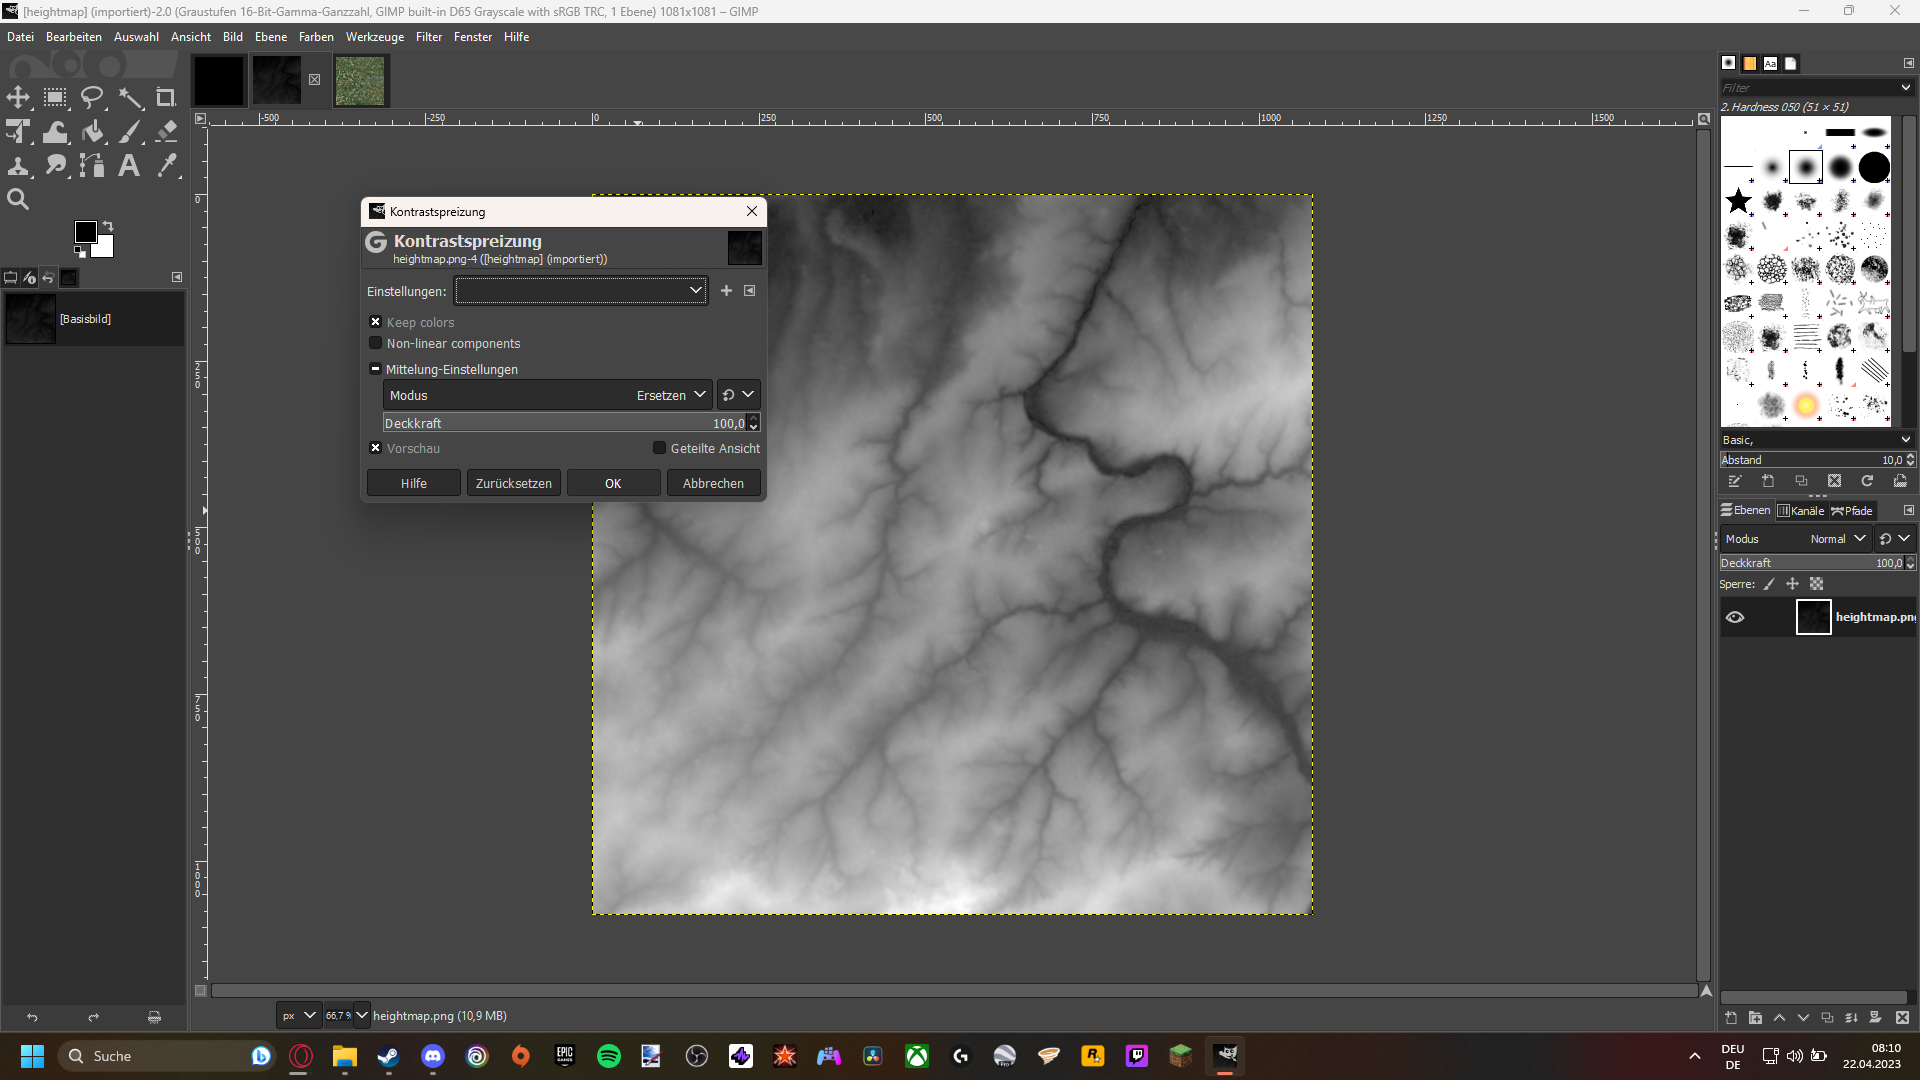Image resolution: width=1920 pixels, height=1080 pixels.
Task: Select the Eraser tool
Action: tap(166, 132)
